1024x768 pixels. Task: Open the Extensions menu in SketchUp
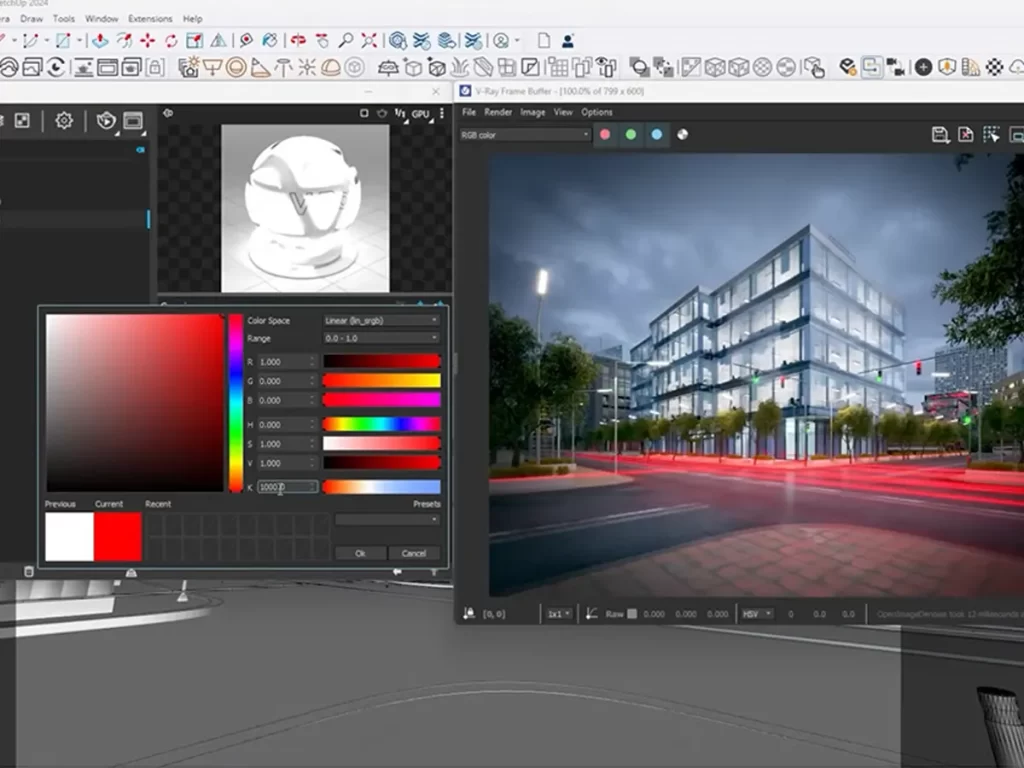tap(150, 18)
